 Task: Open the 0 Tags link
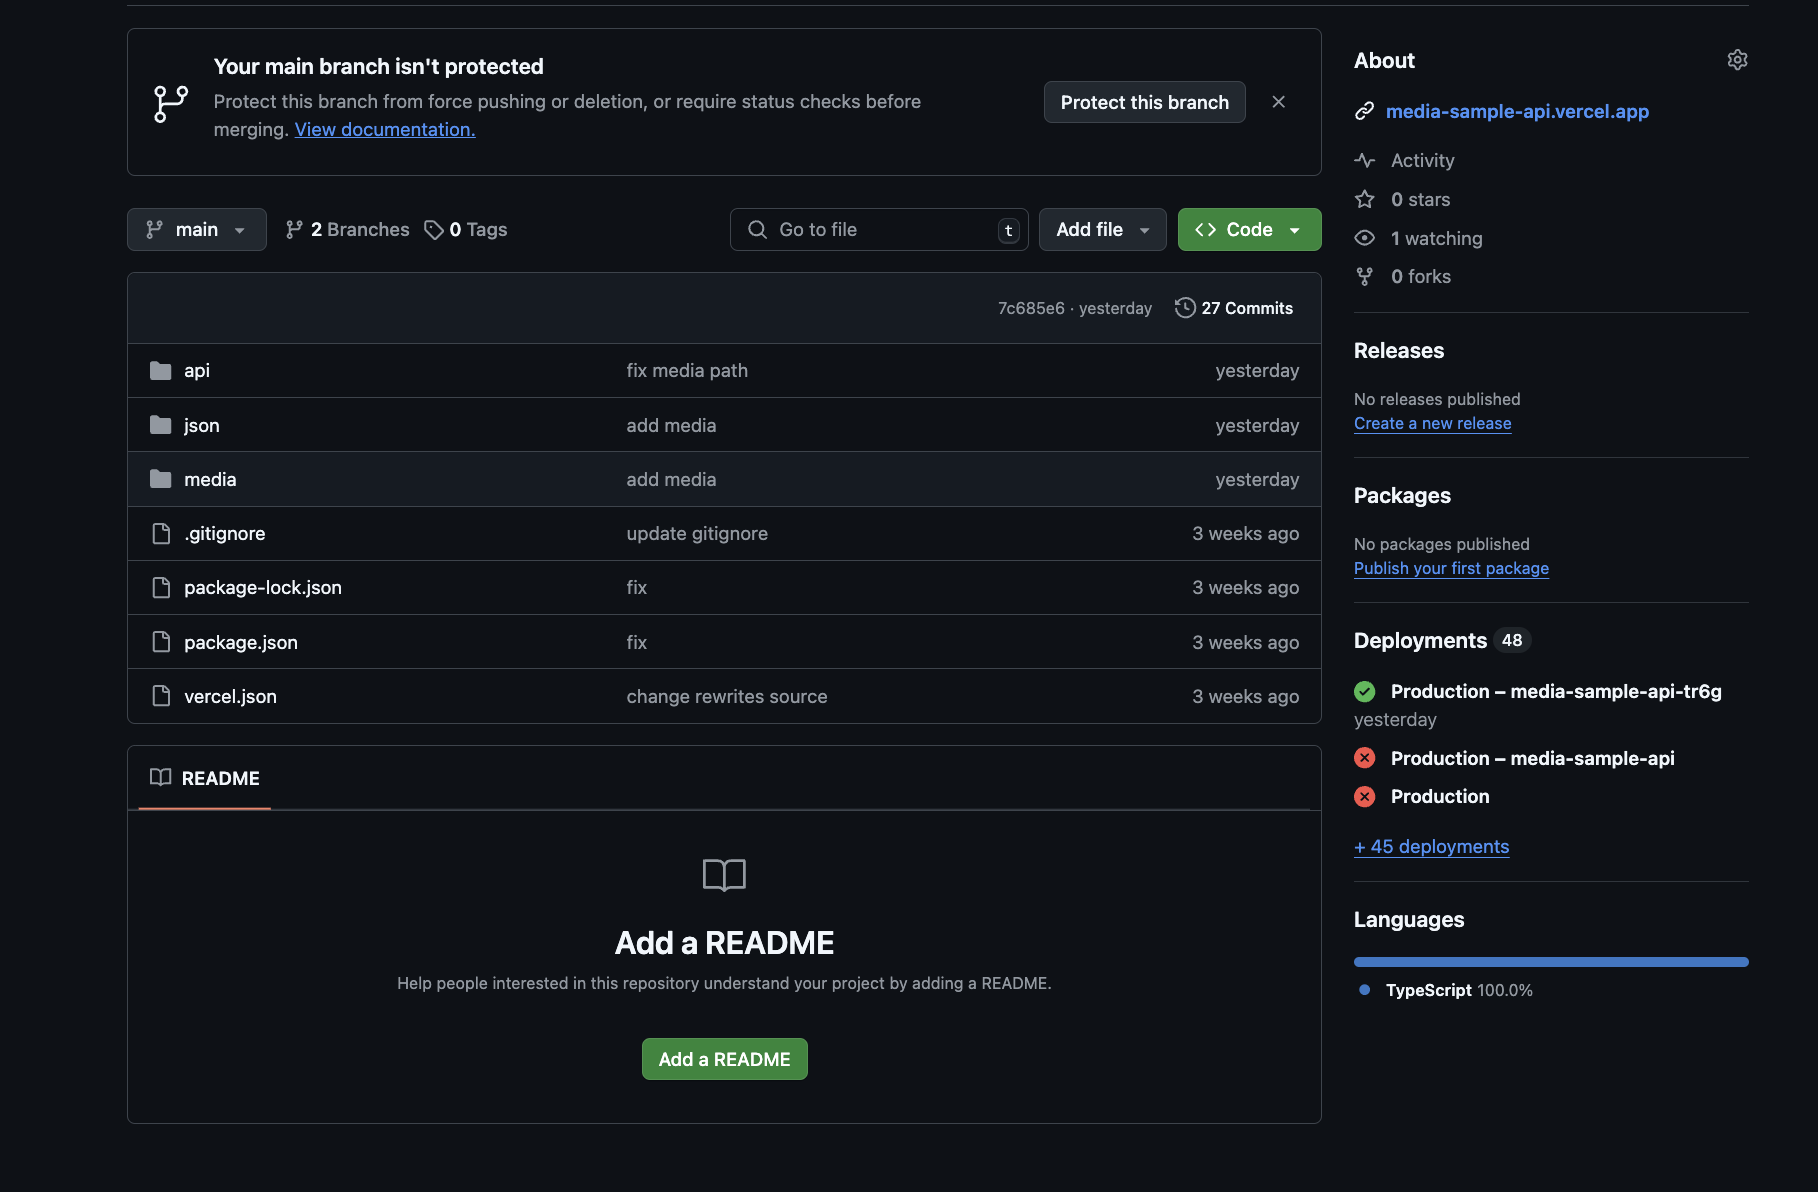(466, 230)
